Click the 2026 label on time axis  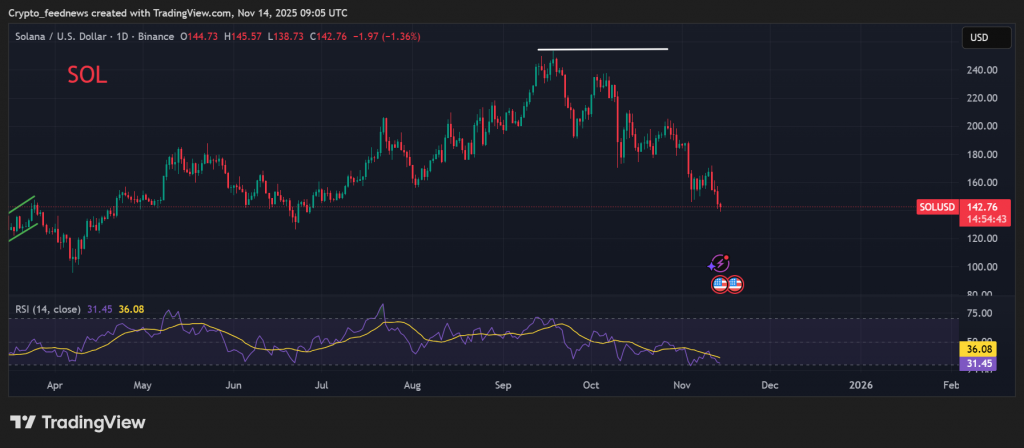[859, 384]
